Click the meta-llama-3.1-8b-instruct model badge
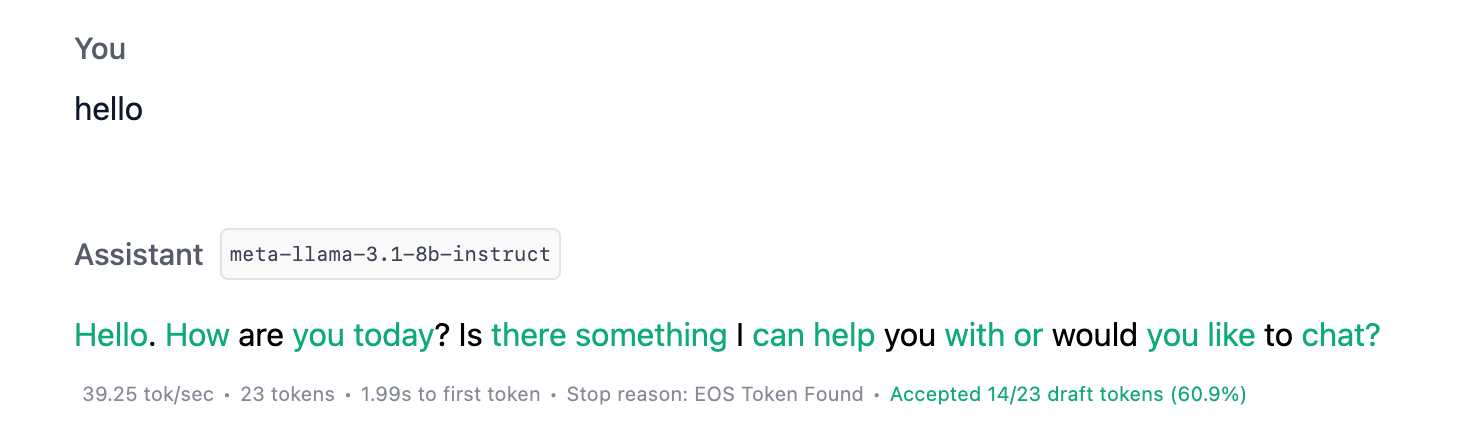Viewport: 1478px width, 436px height. click(x=390, y=254)
